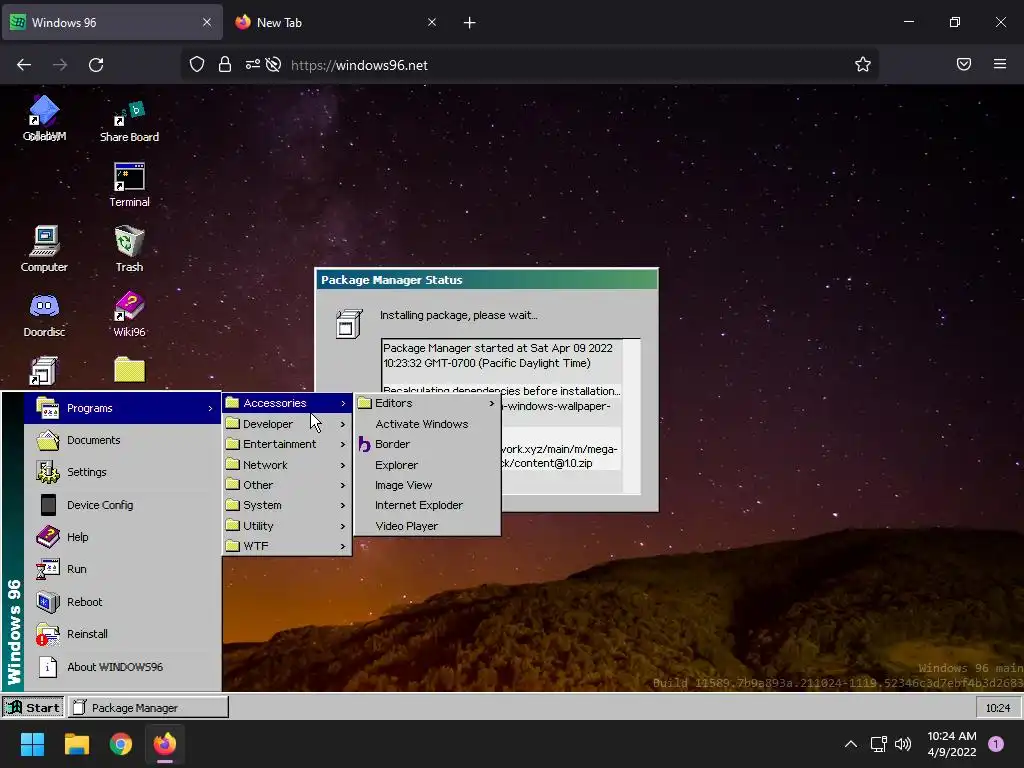The image size is (1024, 768).
Task: Launch Explorer from Accessories menu
Action: 428,465
